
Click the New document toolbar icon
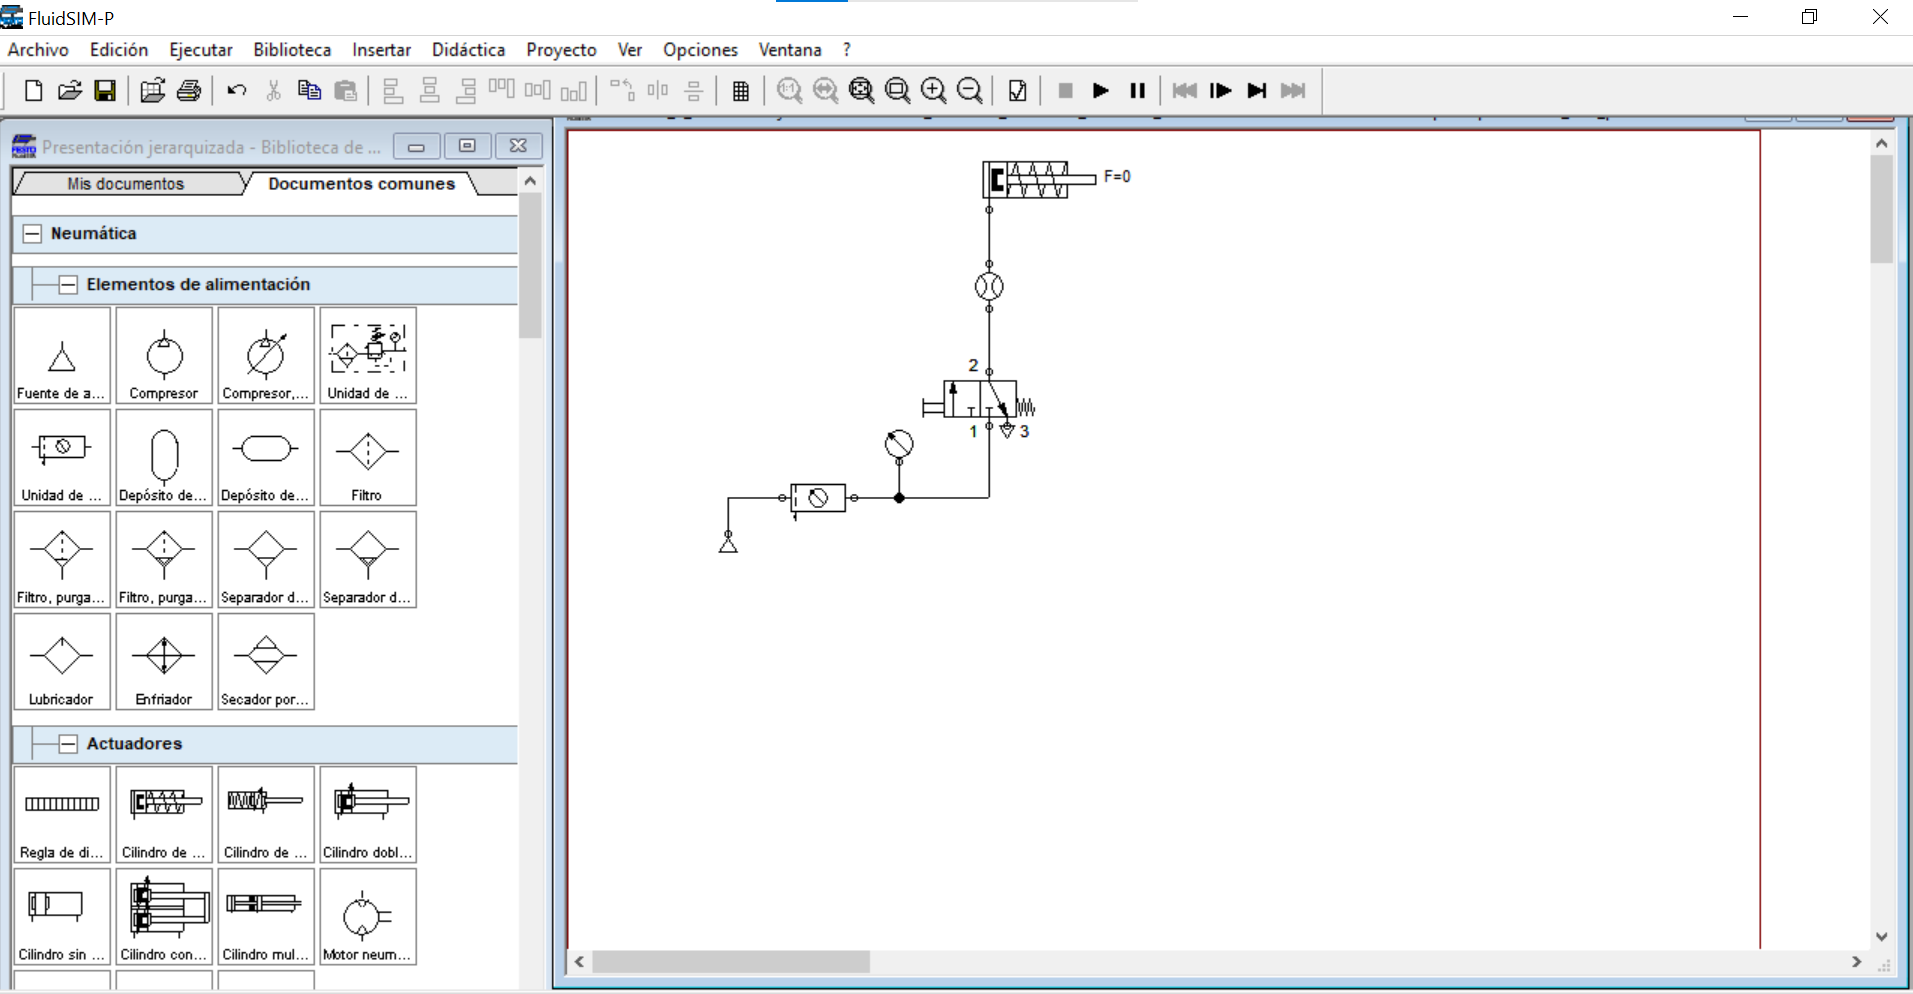point(33,91)
